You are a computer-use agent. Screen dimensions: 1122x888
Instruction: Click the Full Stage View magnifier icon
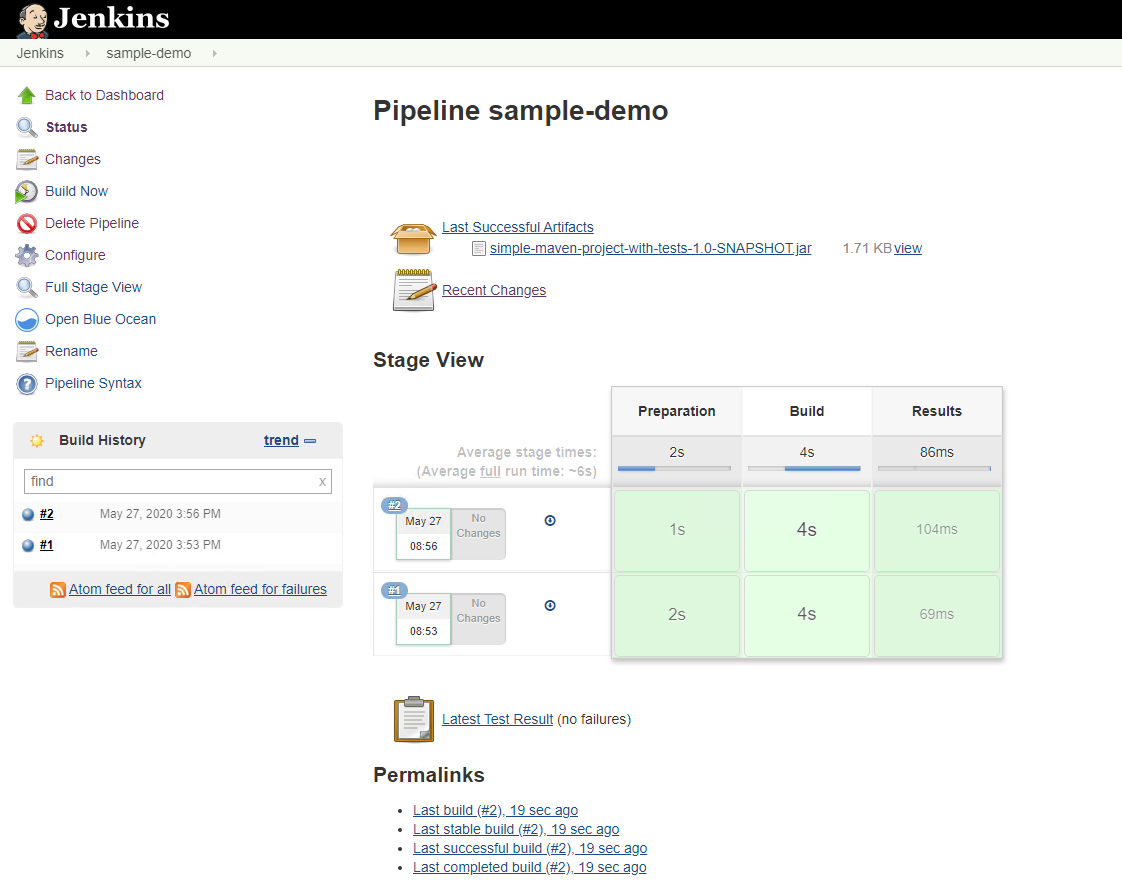click(x=26, y=288)
